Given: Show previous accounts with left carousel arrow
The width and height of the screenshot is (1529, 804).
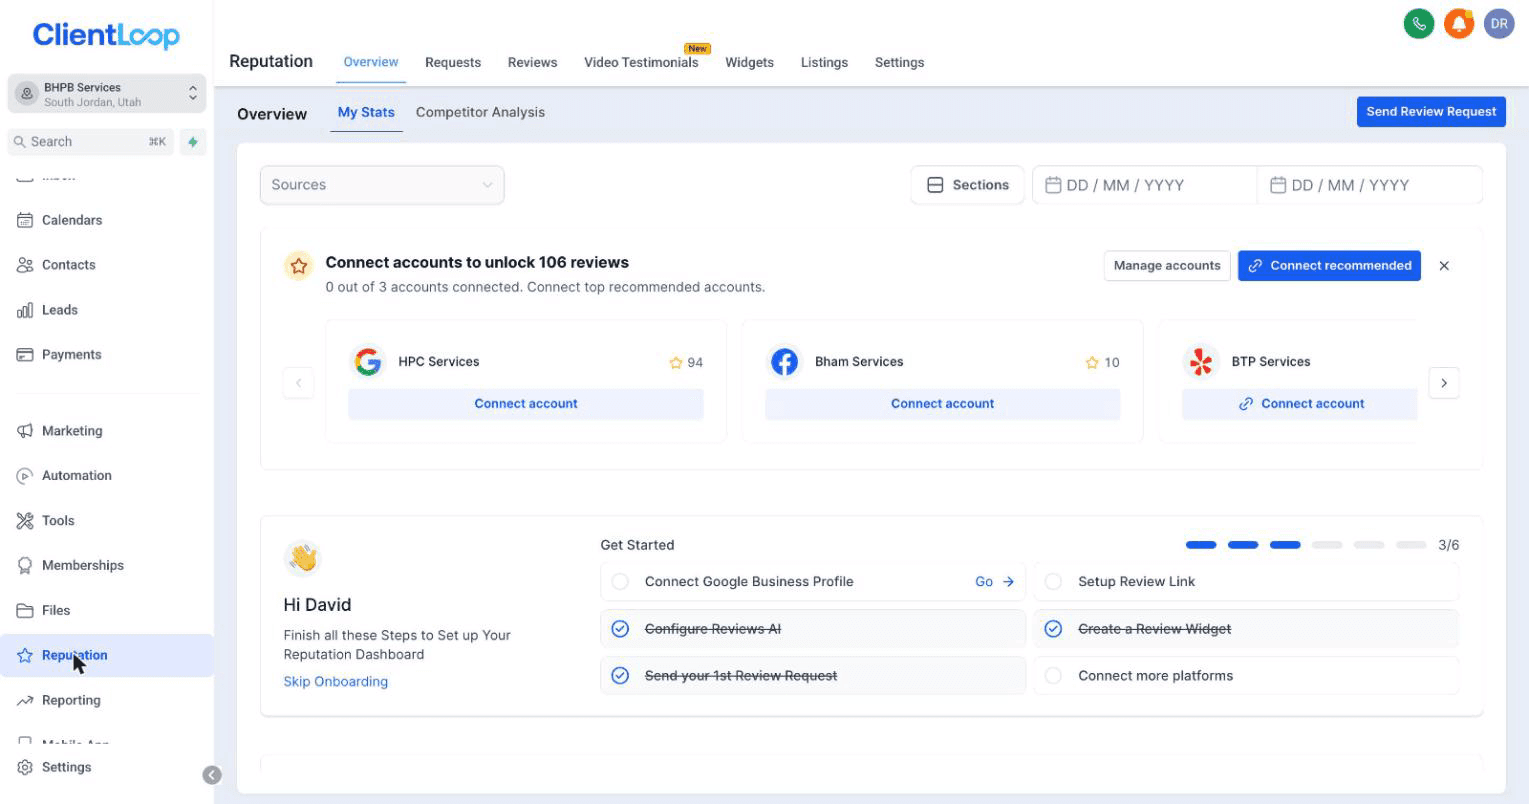Looking at the screenshot, I should point(298,383).
